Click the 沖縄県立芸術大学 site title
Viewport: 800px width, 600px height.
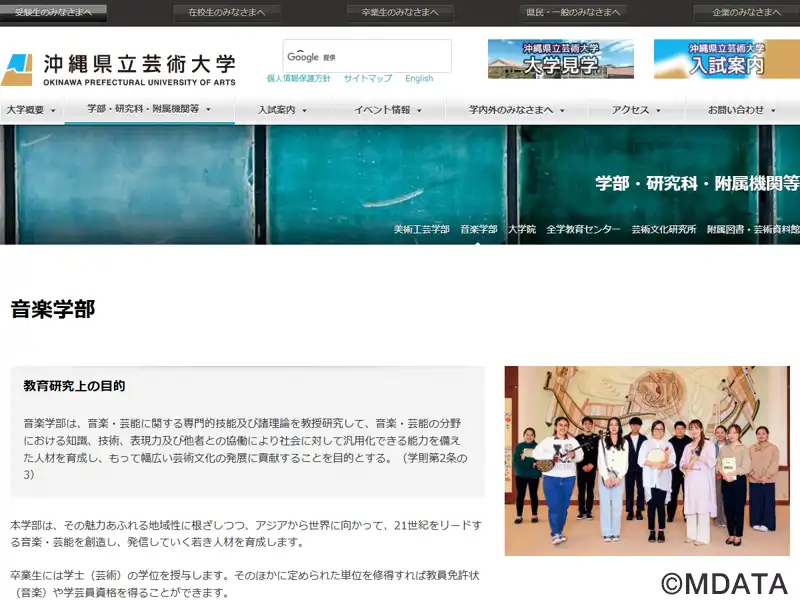pos(139,64)
